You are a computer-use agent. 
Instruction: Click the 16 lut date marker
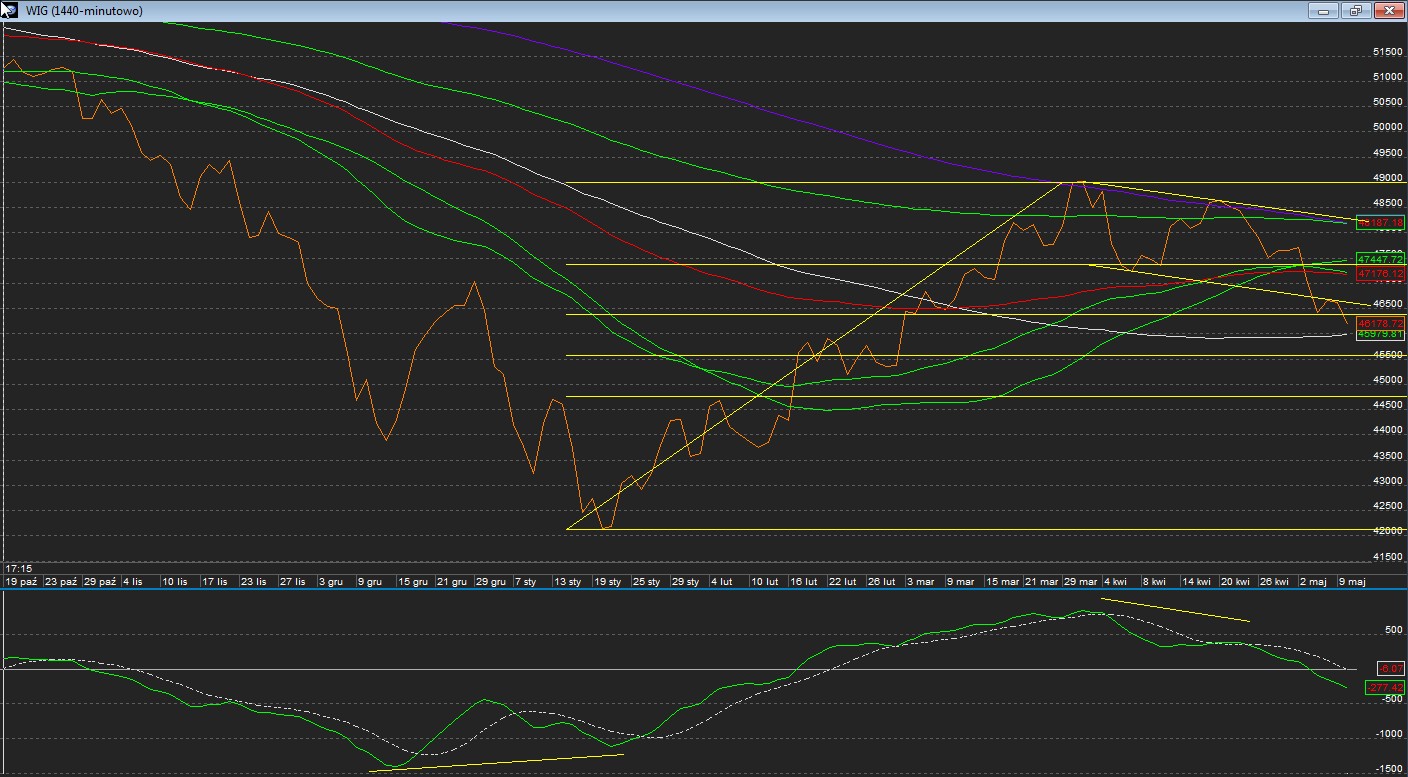804,581
